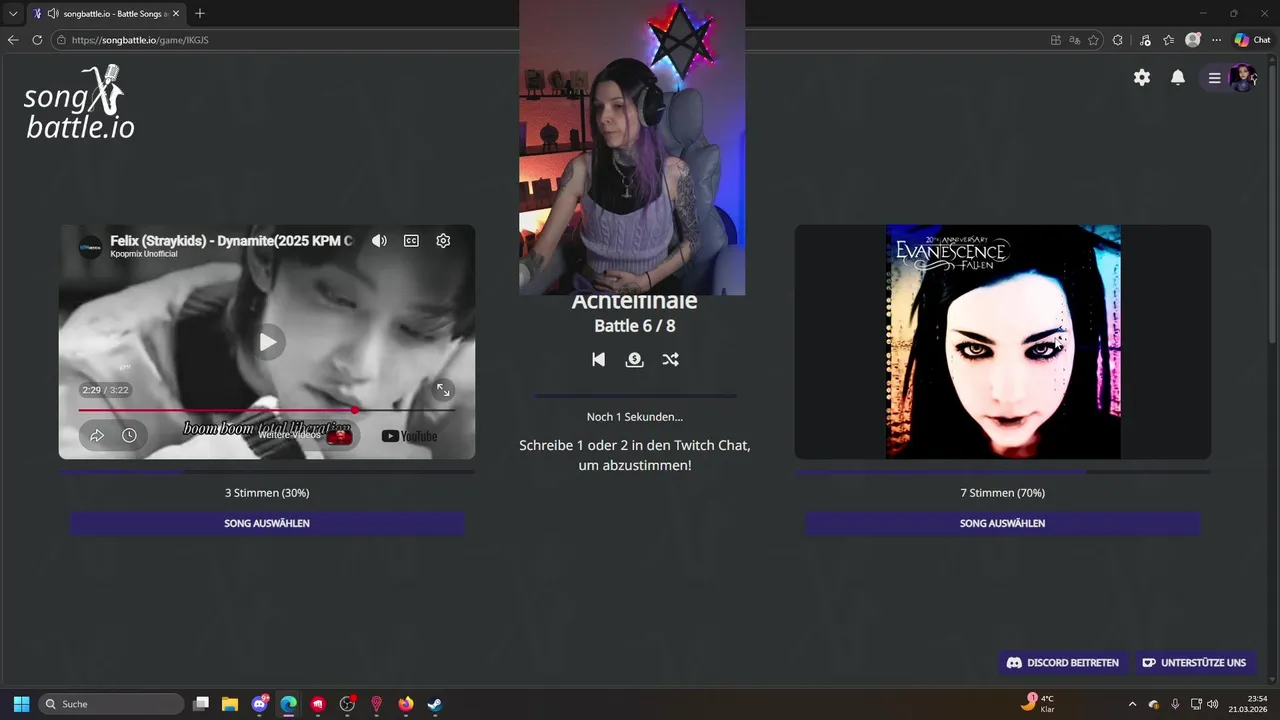The height and width of the screenshot is (720, 1280).
Task: Seek on the red video progress bar
Action: pos(267,410)
